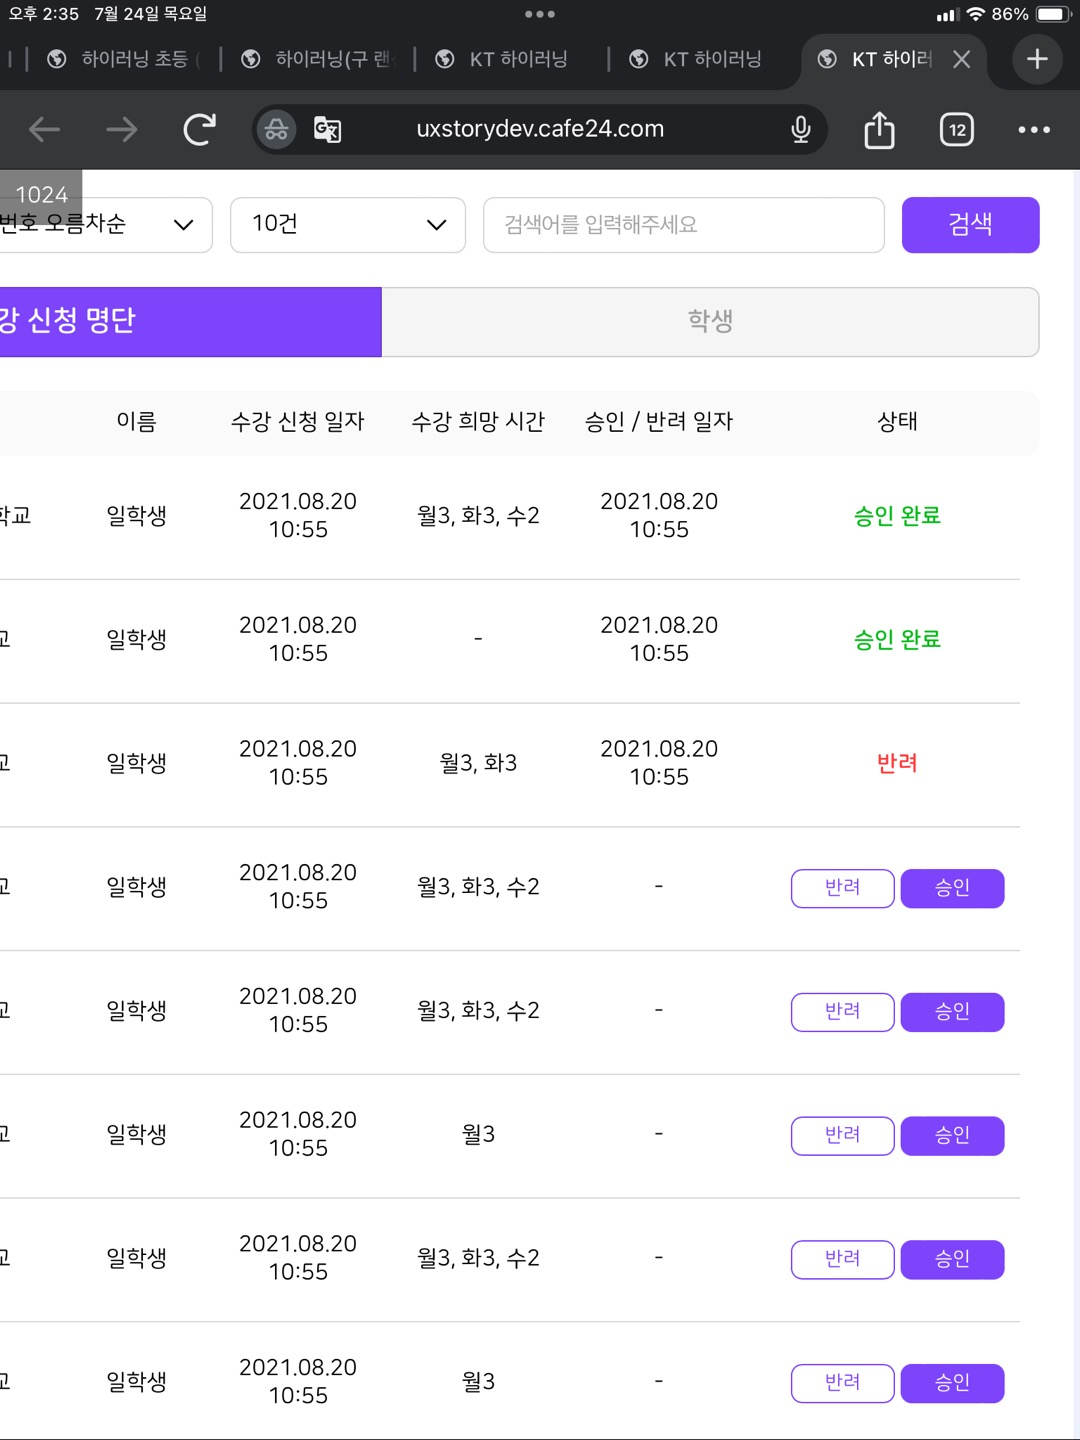This screenshot has height=1440, width=1080.
Task: Focus the 검색어를 입력해주세요 search field
Action: [x=683, y=224]
